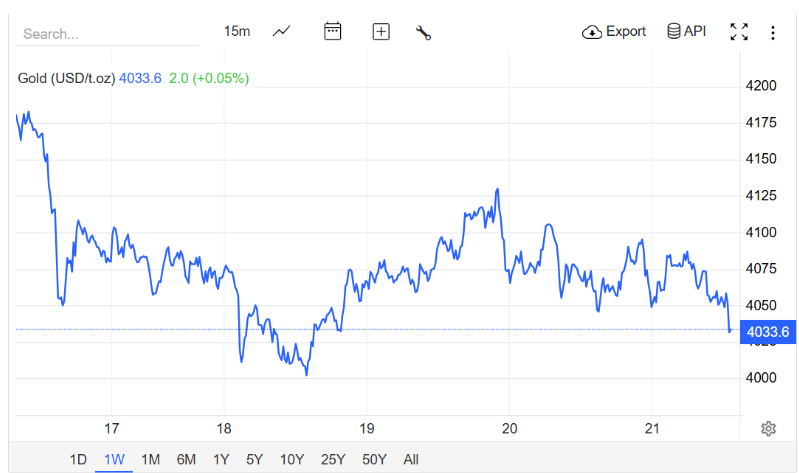Select the All time range
Screen dimensions: 799x473
coord(411,459)
